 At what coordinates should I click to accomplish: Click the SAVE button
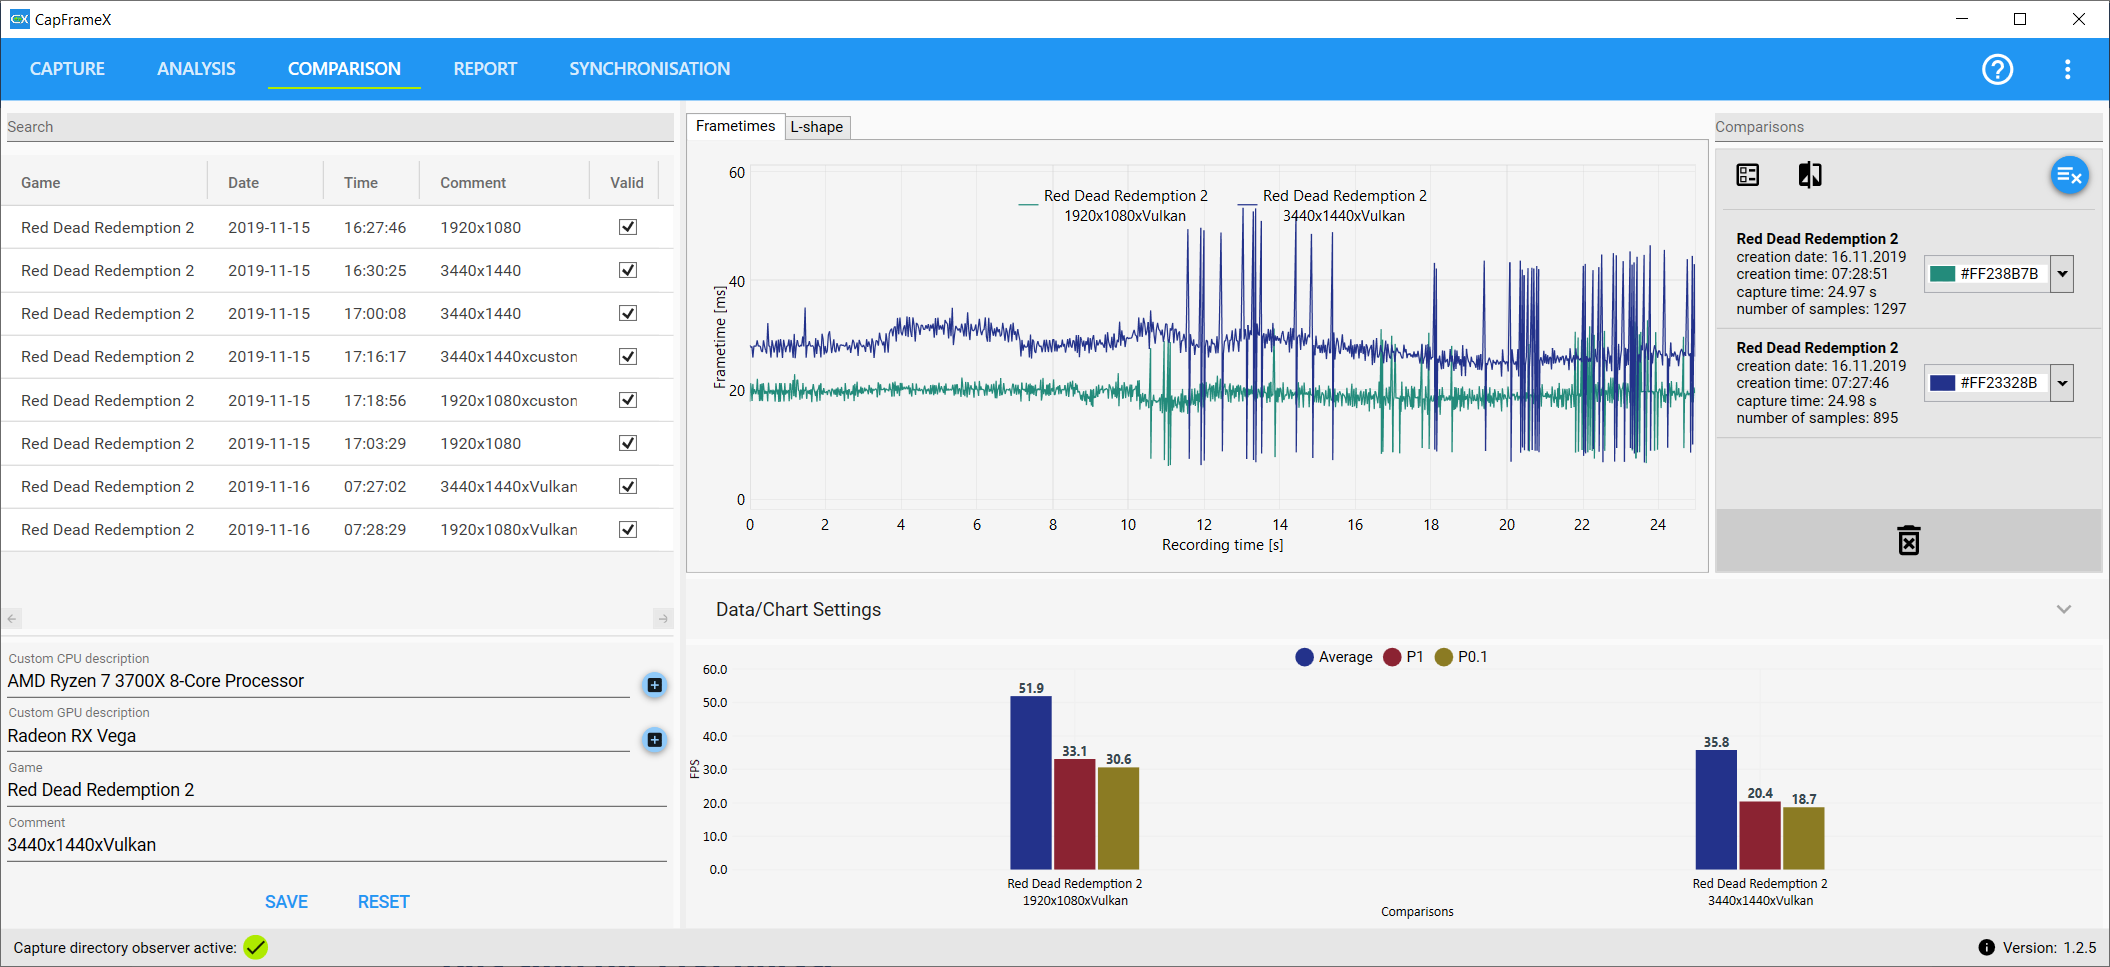coord(286,902)
